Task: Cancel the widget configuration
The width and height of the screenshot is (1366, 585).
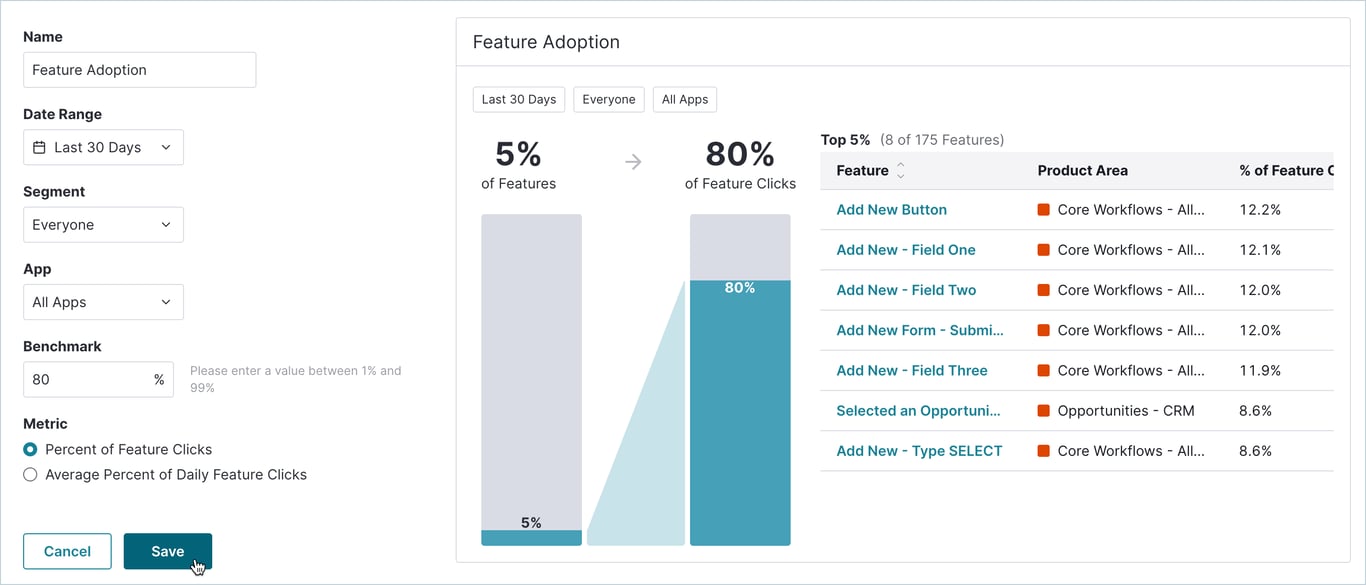Action: point(67,551)
